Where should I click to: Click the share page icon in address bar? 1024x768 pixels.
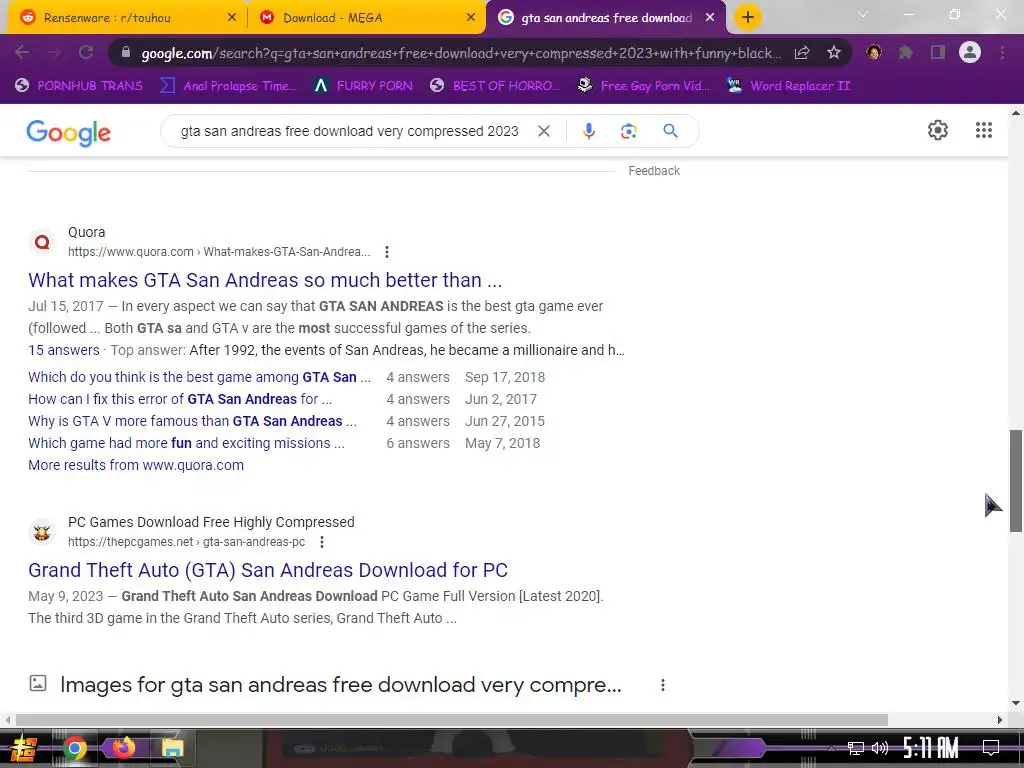802,53
